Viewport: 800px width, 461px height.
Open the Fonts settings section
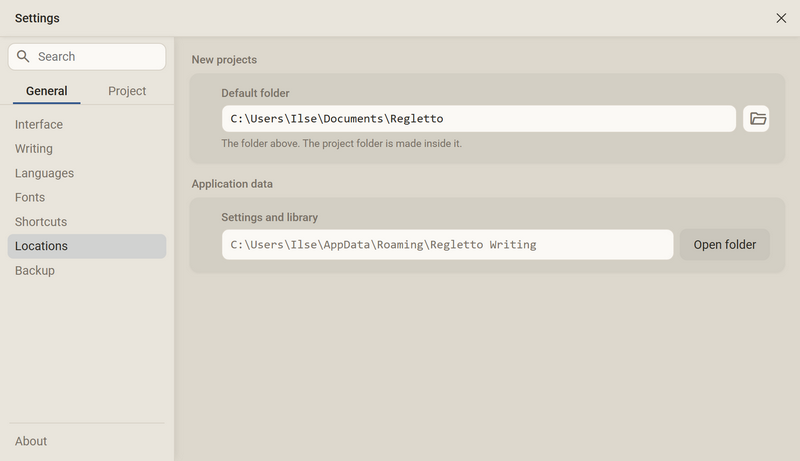87,197
